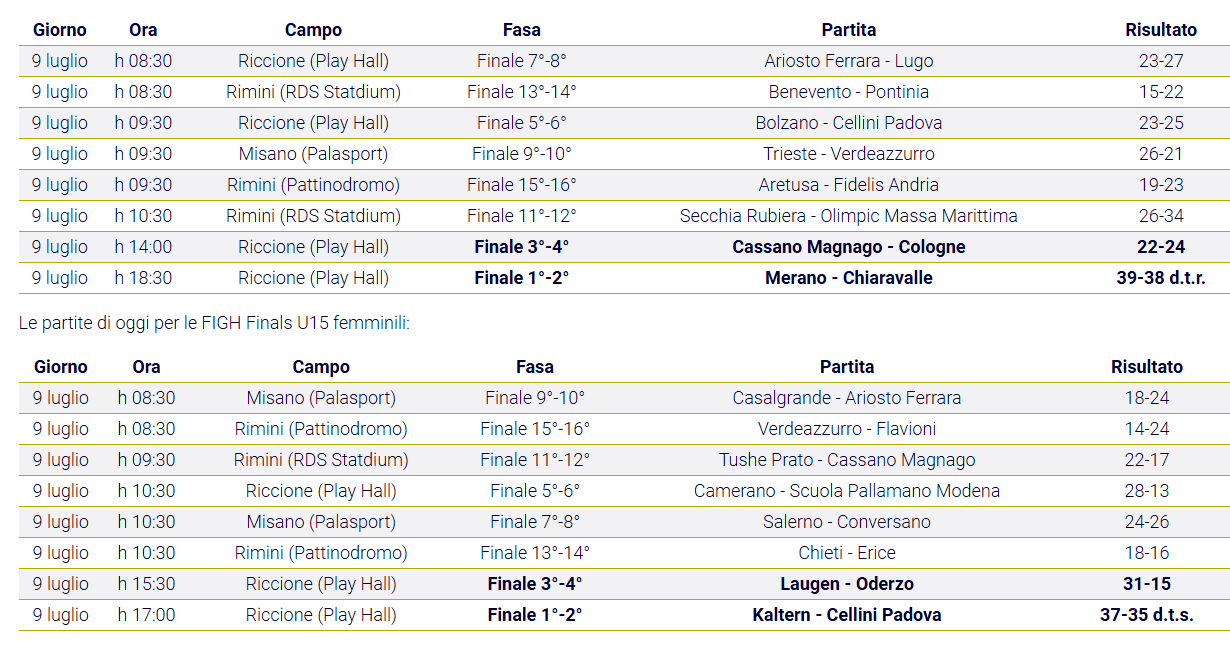The height and width of the screenshot is (650, 1230).
Task: Click the 'Partita' header in second table
Action: pos(847,367)
